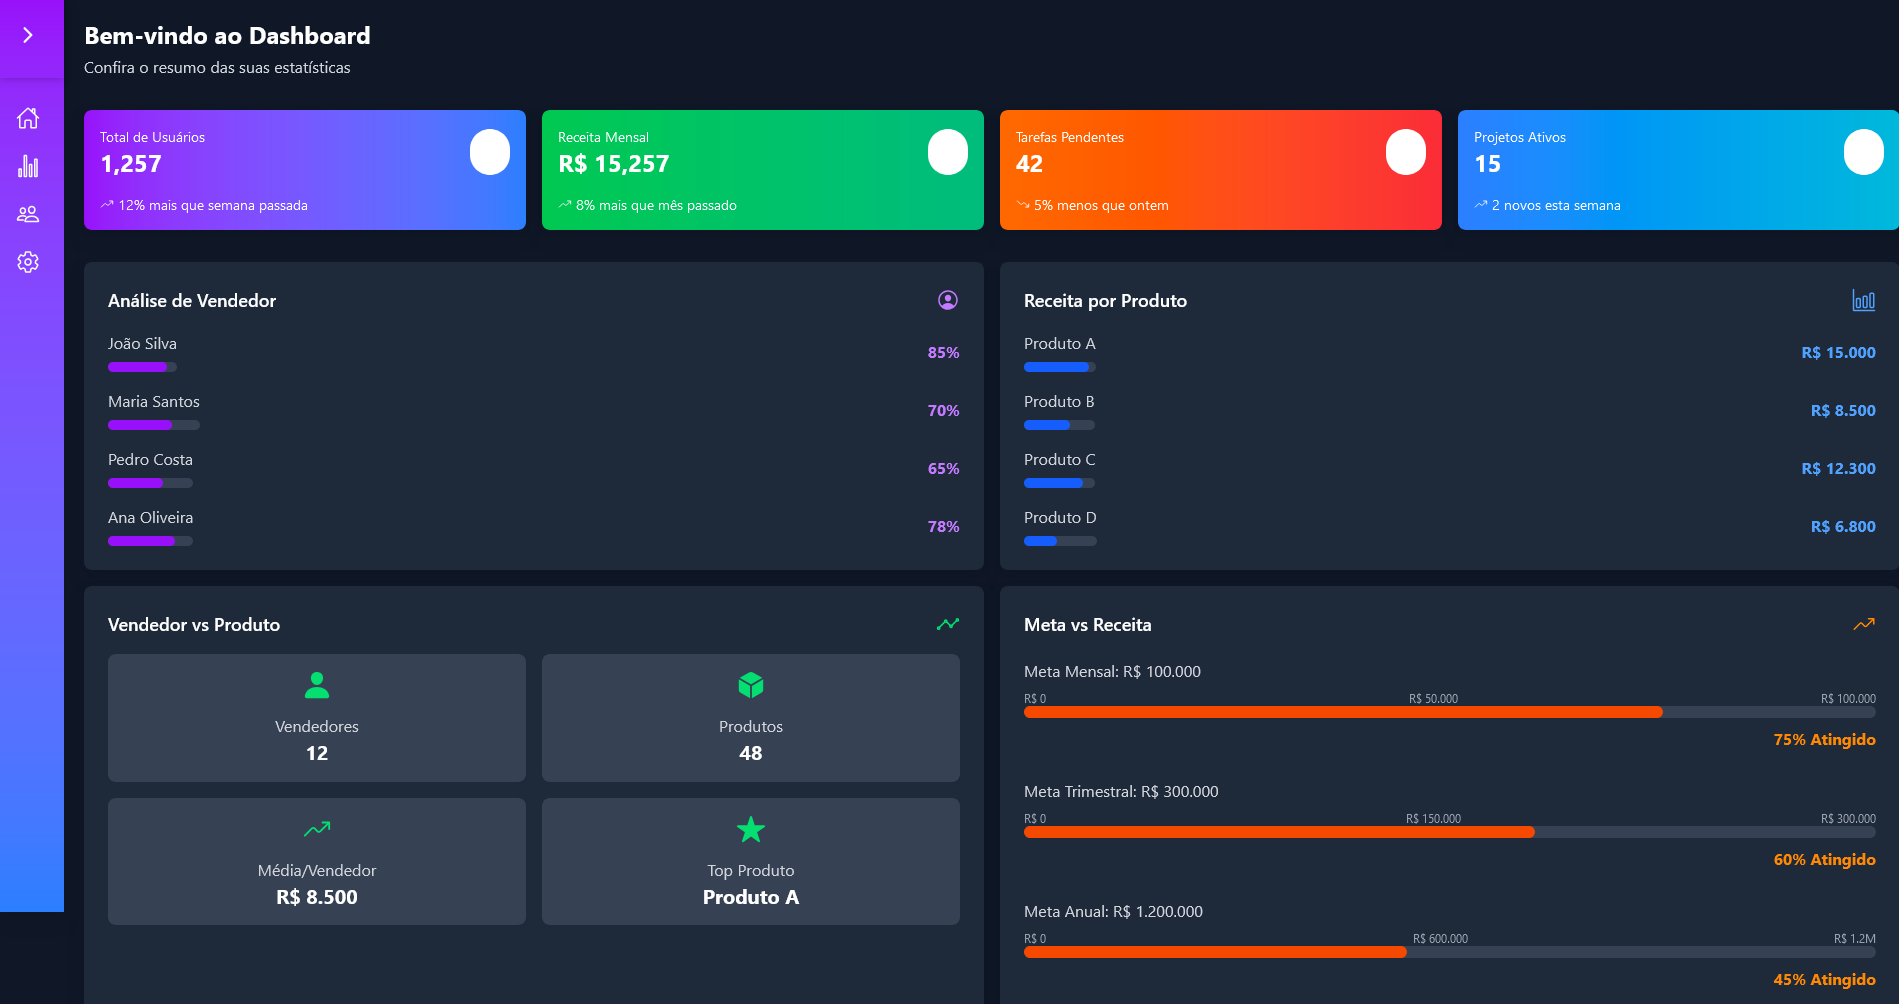
Task: Click the circle icon on Receita Mensal card
Action: (x=947, y=151)
